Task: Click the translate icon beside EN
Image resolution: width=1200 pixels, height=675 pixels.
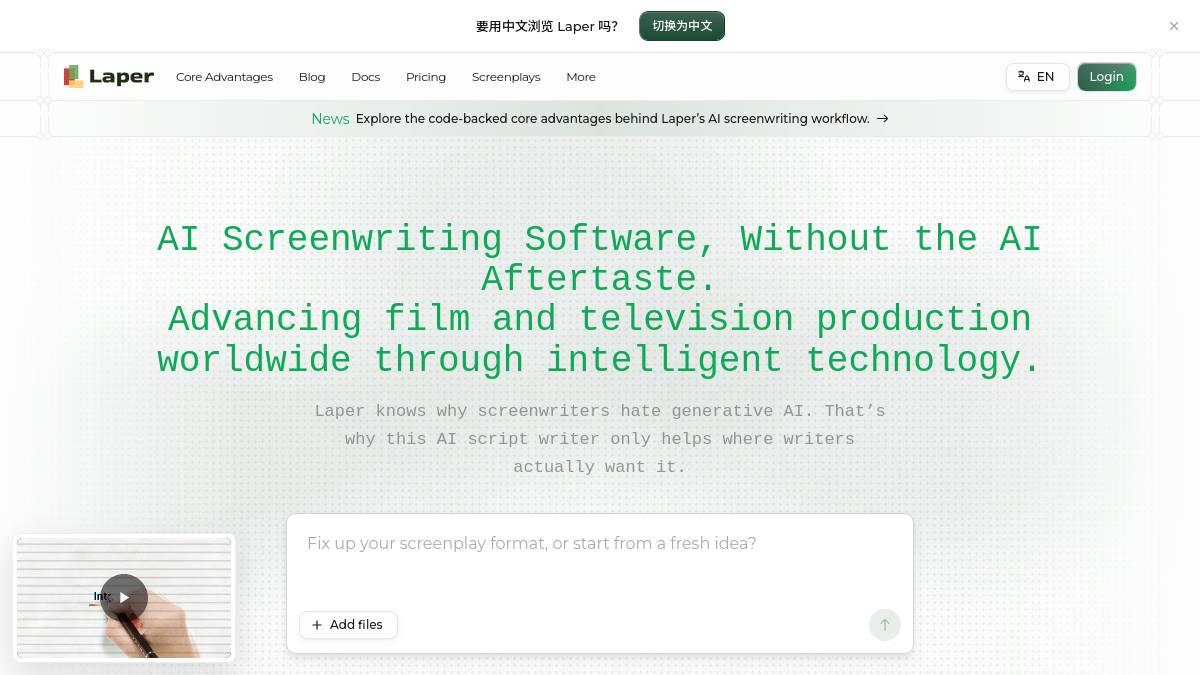Action: pos(1024,77)
